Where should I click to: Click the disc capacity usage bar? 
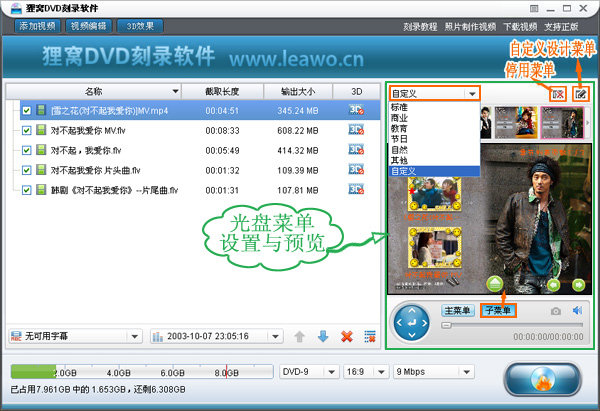142,372
